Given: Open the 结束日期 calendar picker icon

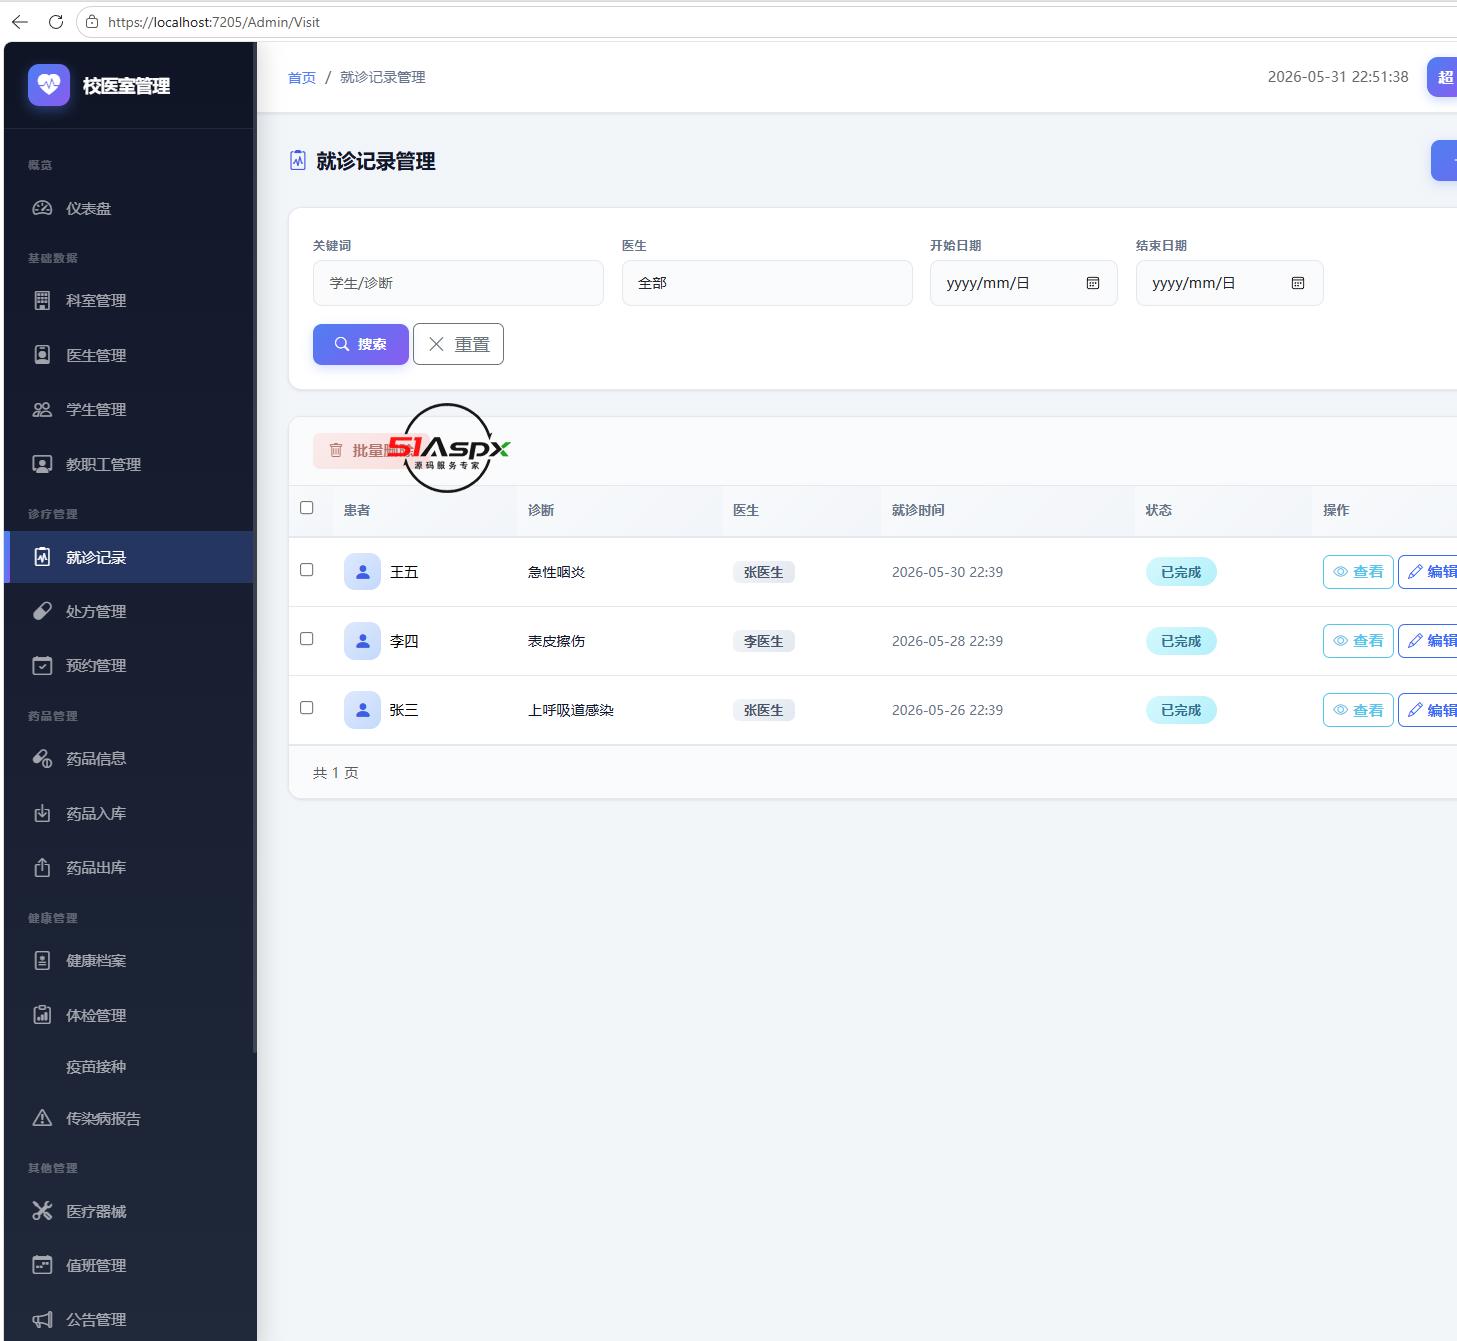Looking at the screenshot, I should pos(1298,283).
